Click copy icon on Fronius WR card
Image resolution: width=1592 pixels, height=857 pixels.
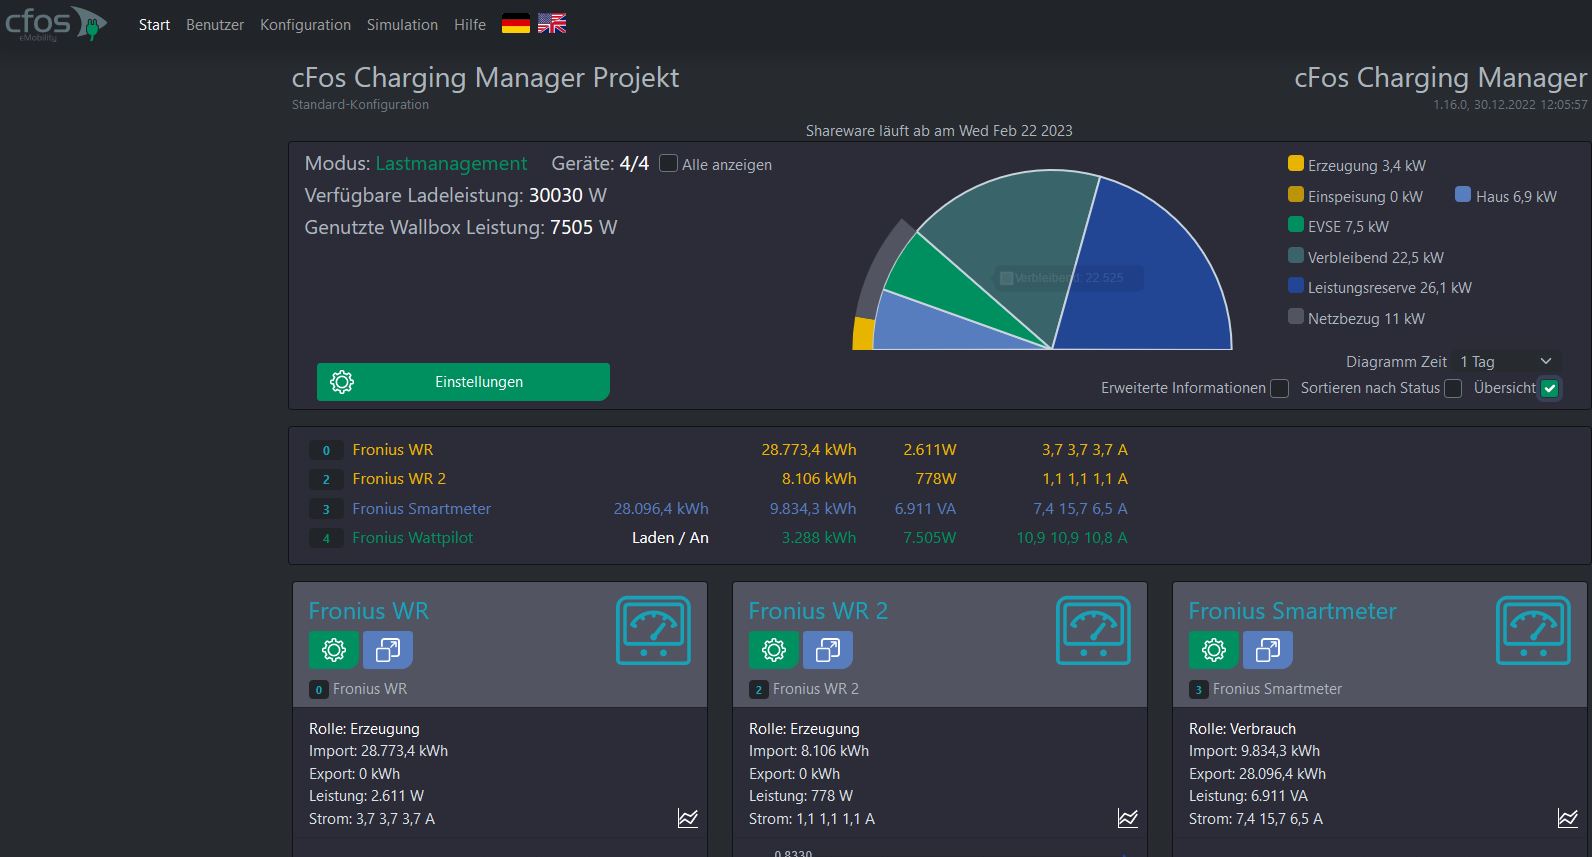(x=388, y=650)
